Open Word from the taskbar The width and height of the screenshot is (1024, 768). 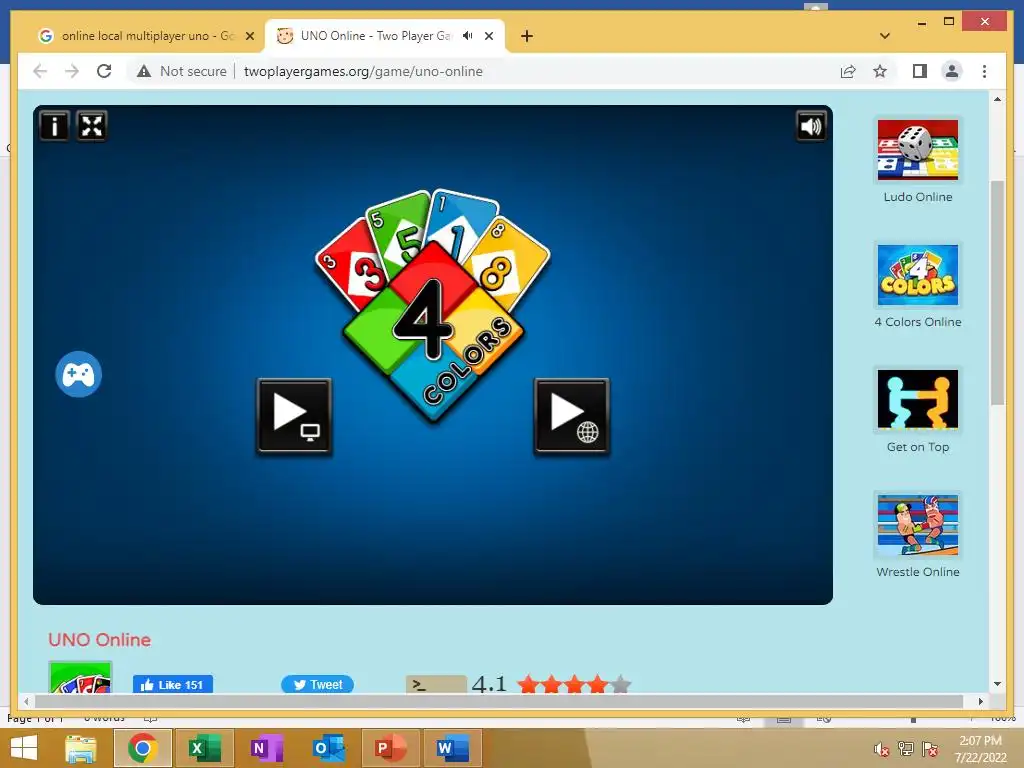click(453, 748)
